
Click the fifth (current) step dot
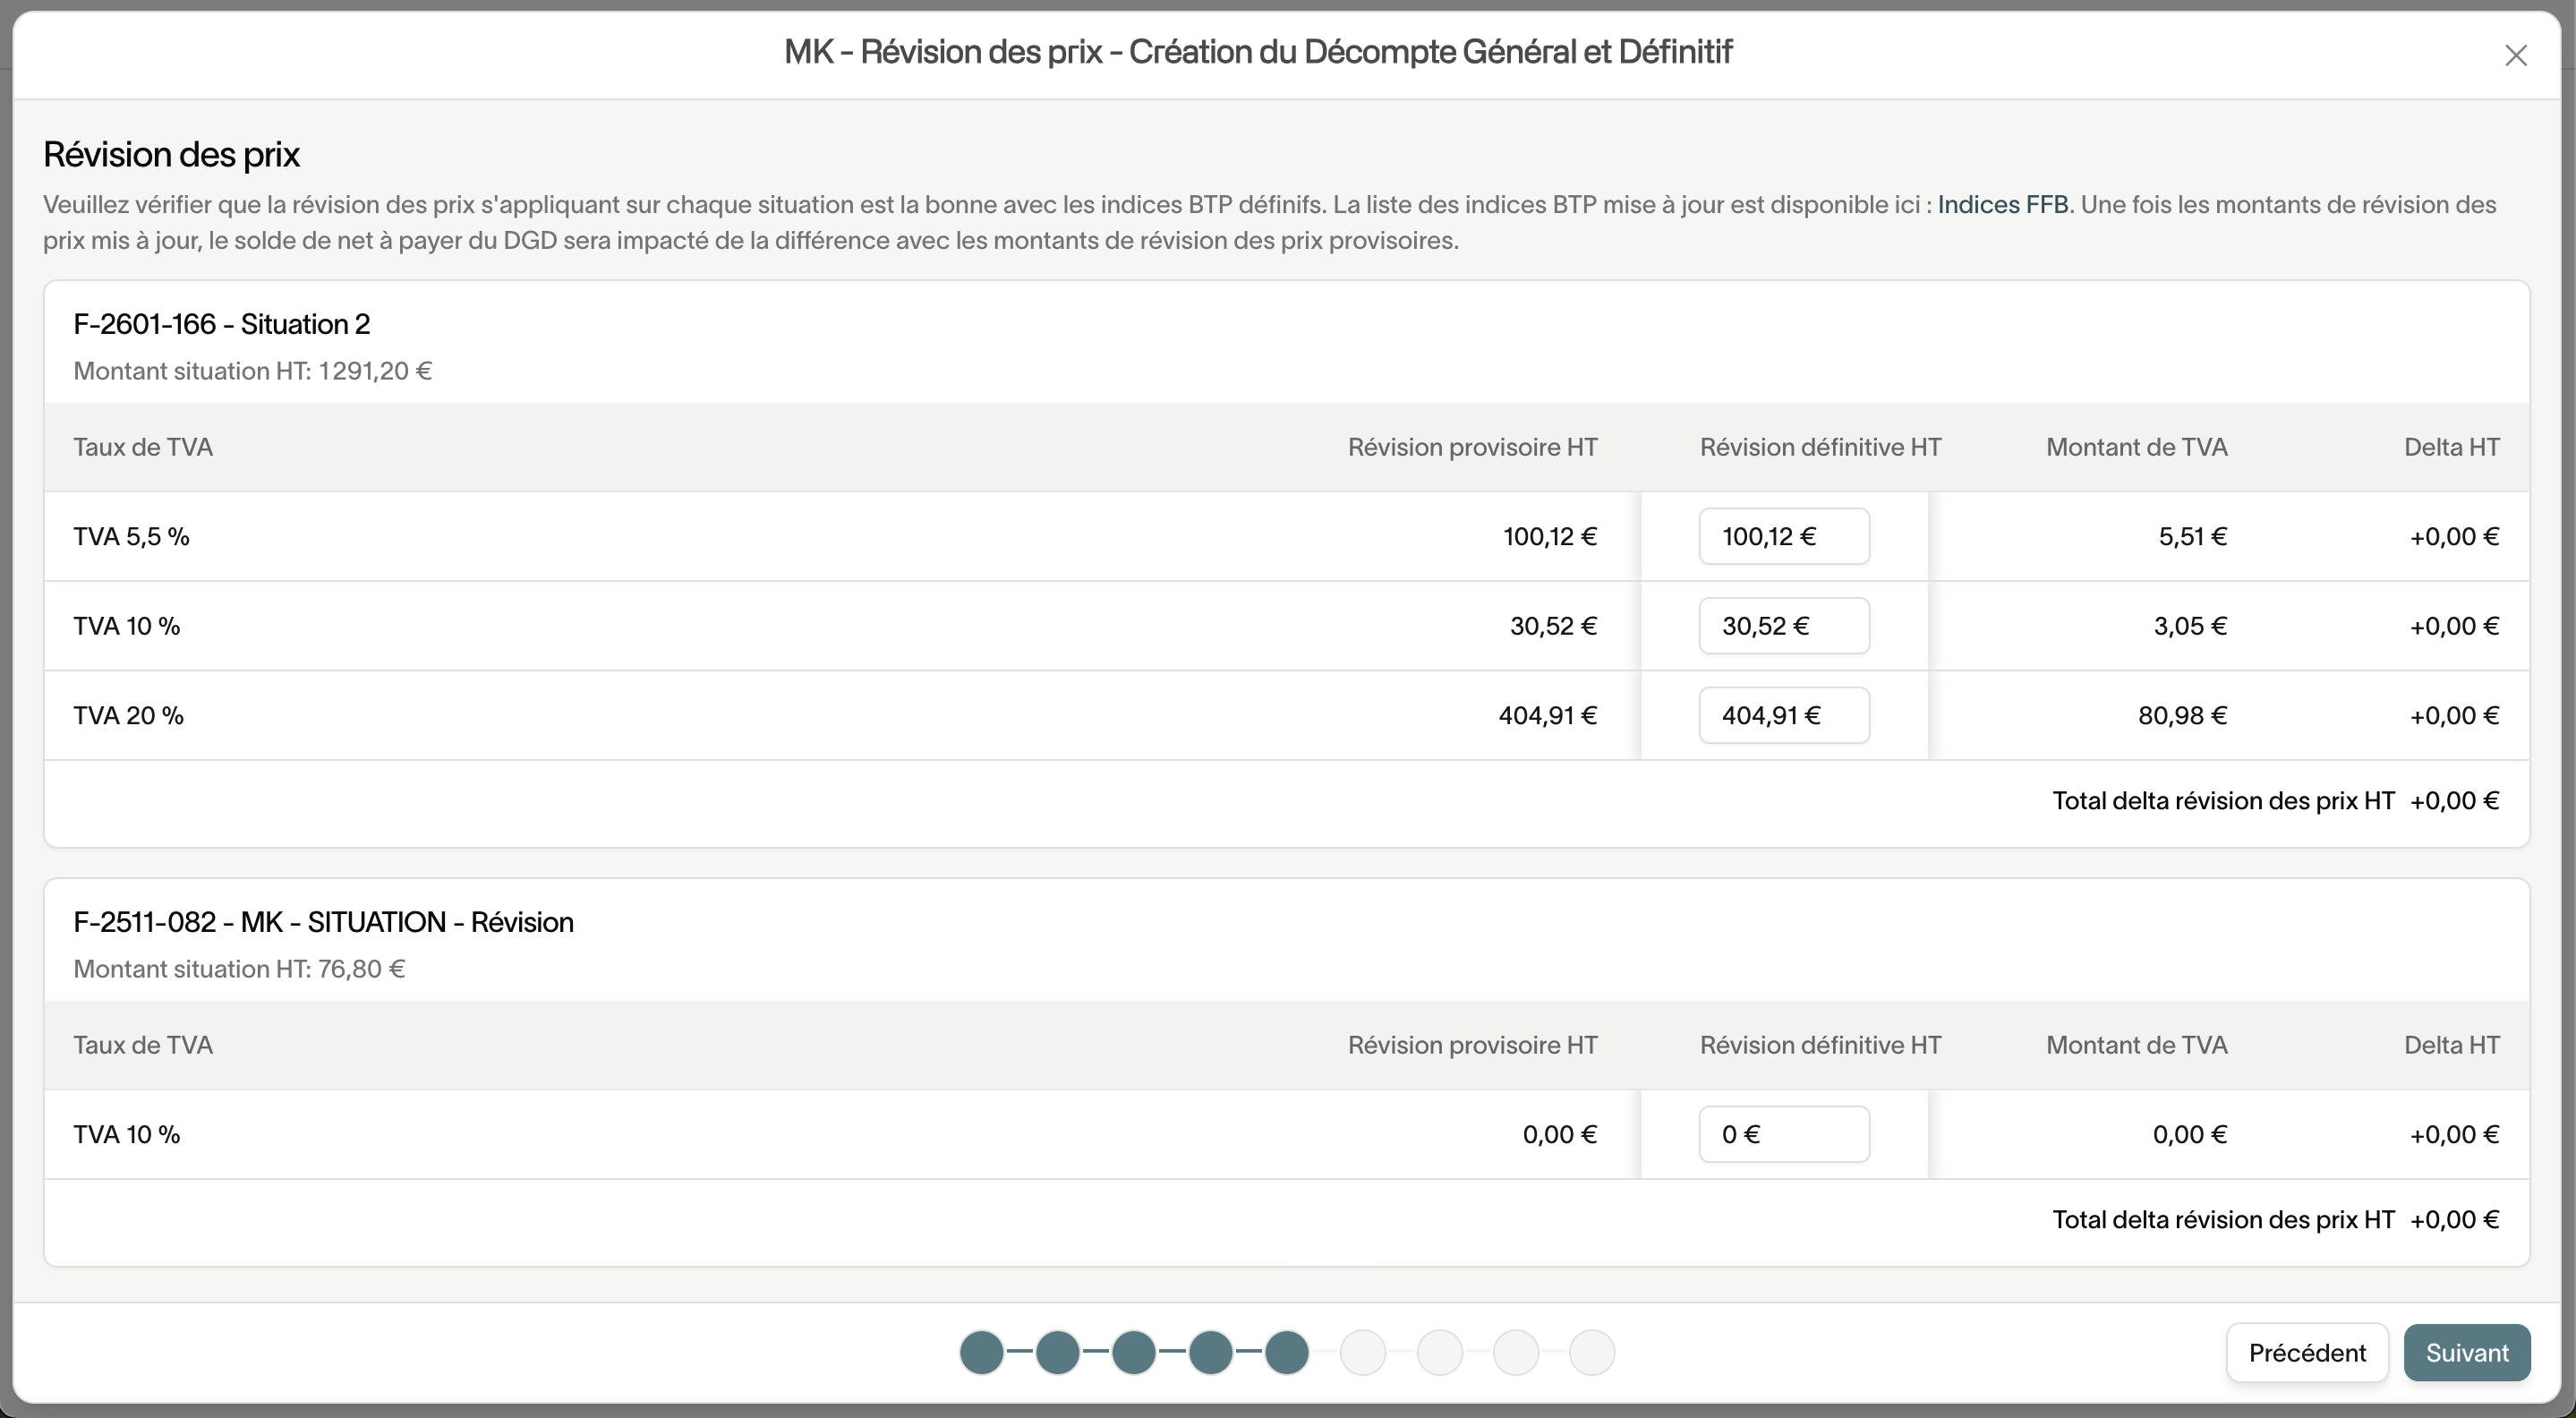point(1287,1353)
